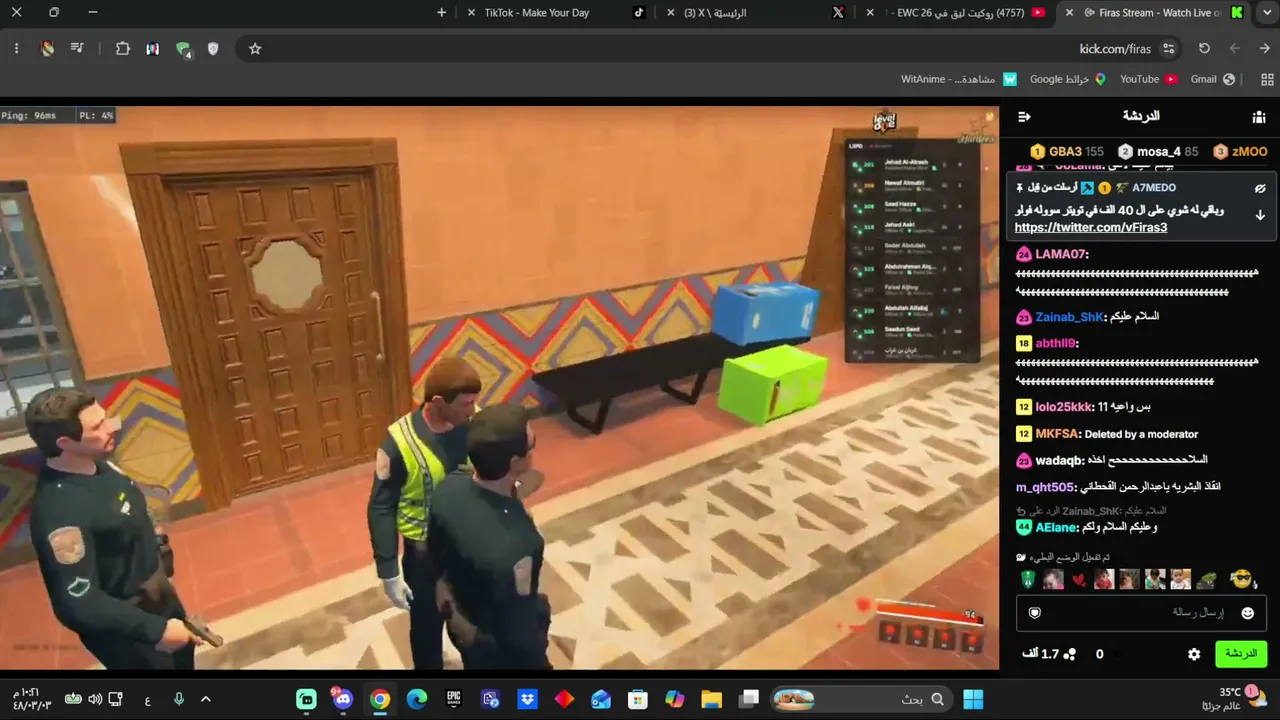
Task: Select the sunglasses emote in the quick emote row
Action: (1241, 579)
